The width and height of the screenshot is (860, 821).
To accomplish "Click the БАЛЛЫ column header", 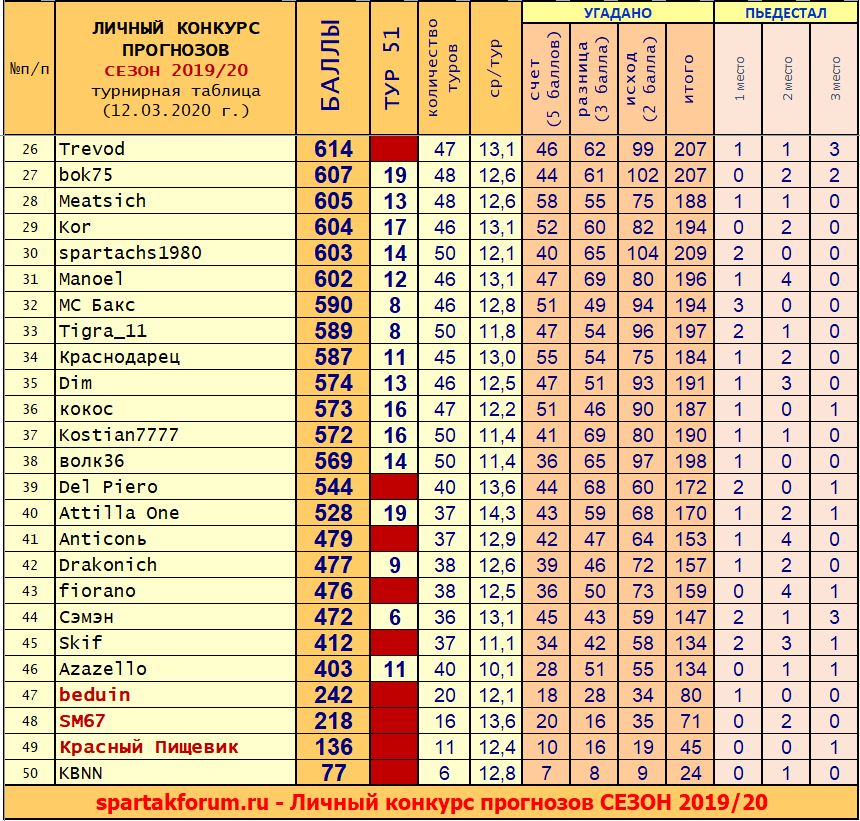I will (x=332, y=66).
